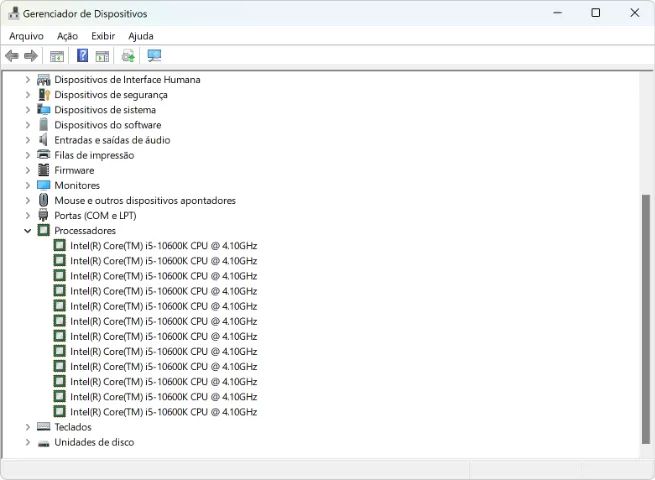Expand Mouse e outros dispositivos apontadores
This screenshot has width=655, height=480.
point(28,201)
